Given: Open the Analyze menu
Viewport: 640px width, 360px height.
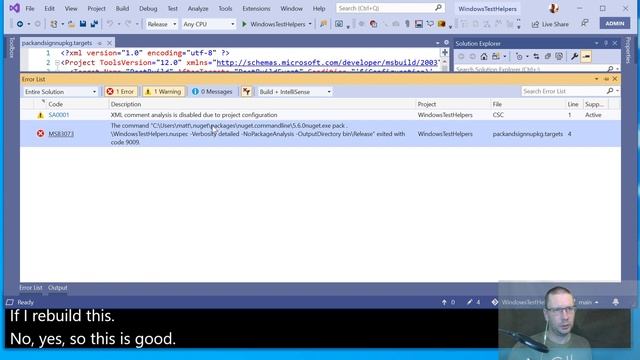Looking at the screenshot, I should click(x=198, y=8).
